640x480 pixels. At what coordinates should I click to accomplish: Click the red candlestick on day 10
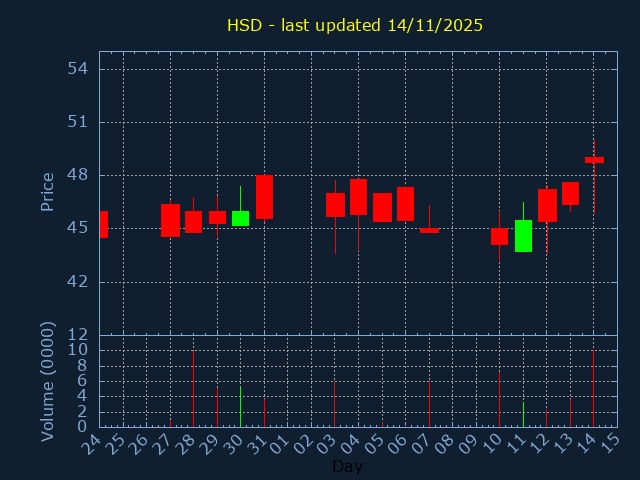click(x=499, y=236)
